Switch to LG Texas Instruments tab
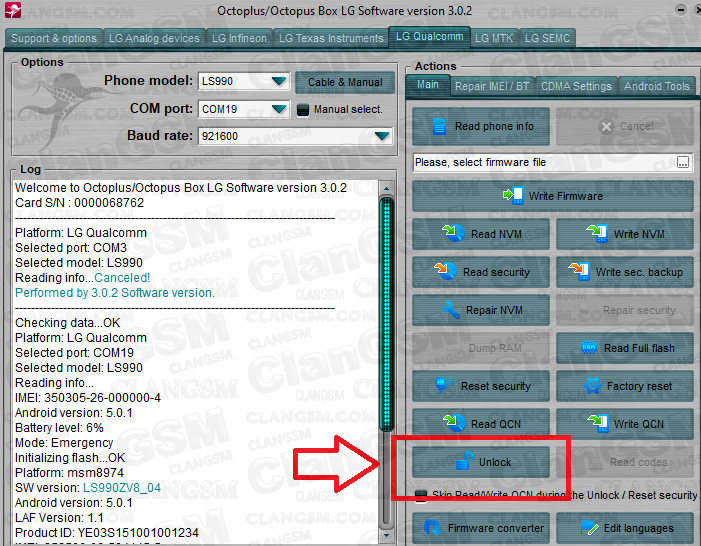The height and width of the screenshot is (546, 701). (331, 38)
